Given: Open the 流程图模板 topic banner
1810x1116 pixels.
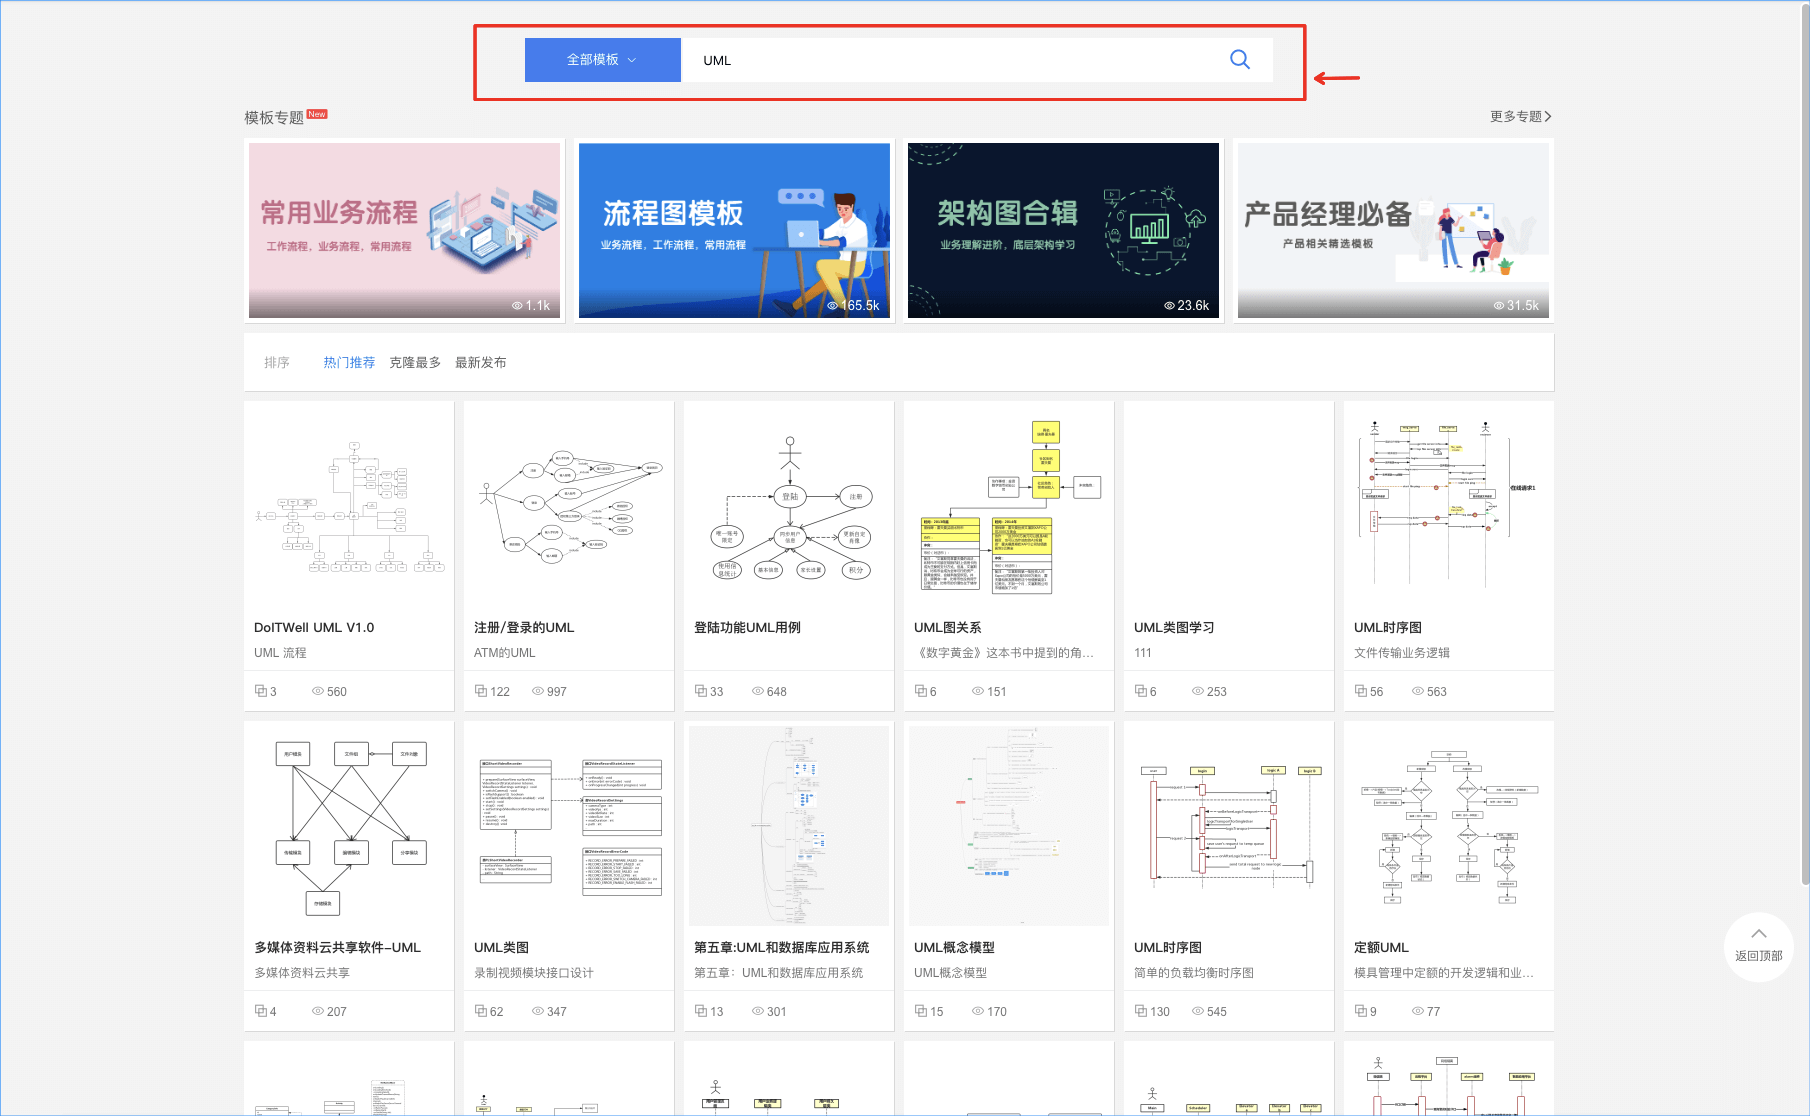Looking at the screenshot, I should pos(734,230).
